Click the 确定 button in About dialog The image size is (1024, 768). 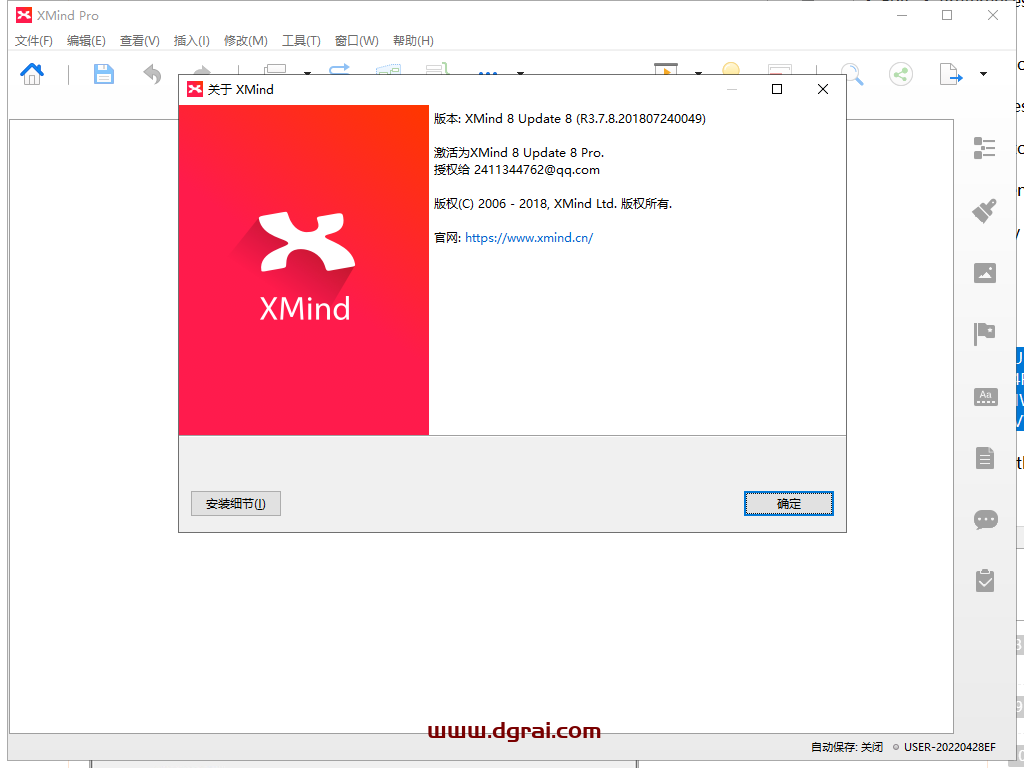pyautogui.click(x=788, y=503)
